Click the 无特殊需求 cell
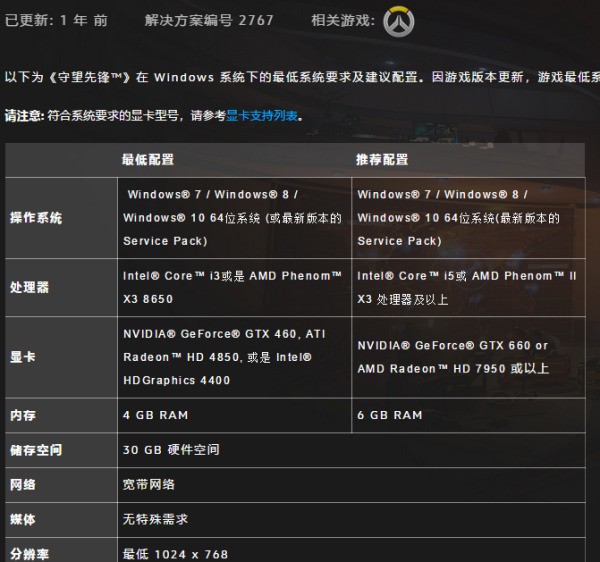600x562 pixels. click(x=351, y=520)
